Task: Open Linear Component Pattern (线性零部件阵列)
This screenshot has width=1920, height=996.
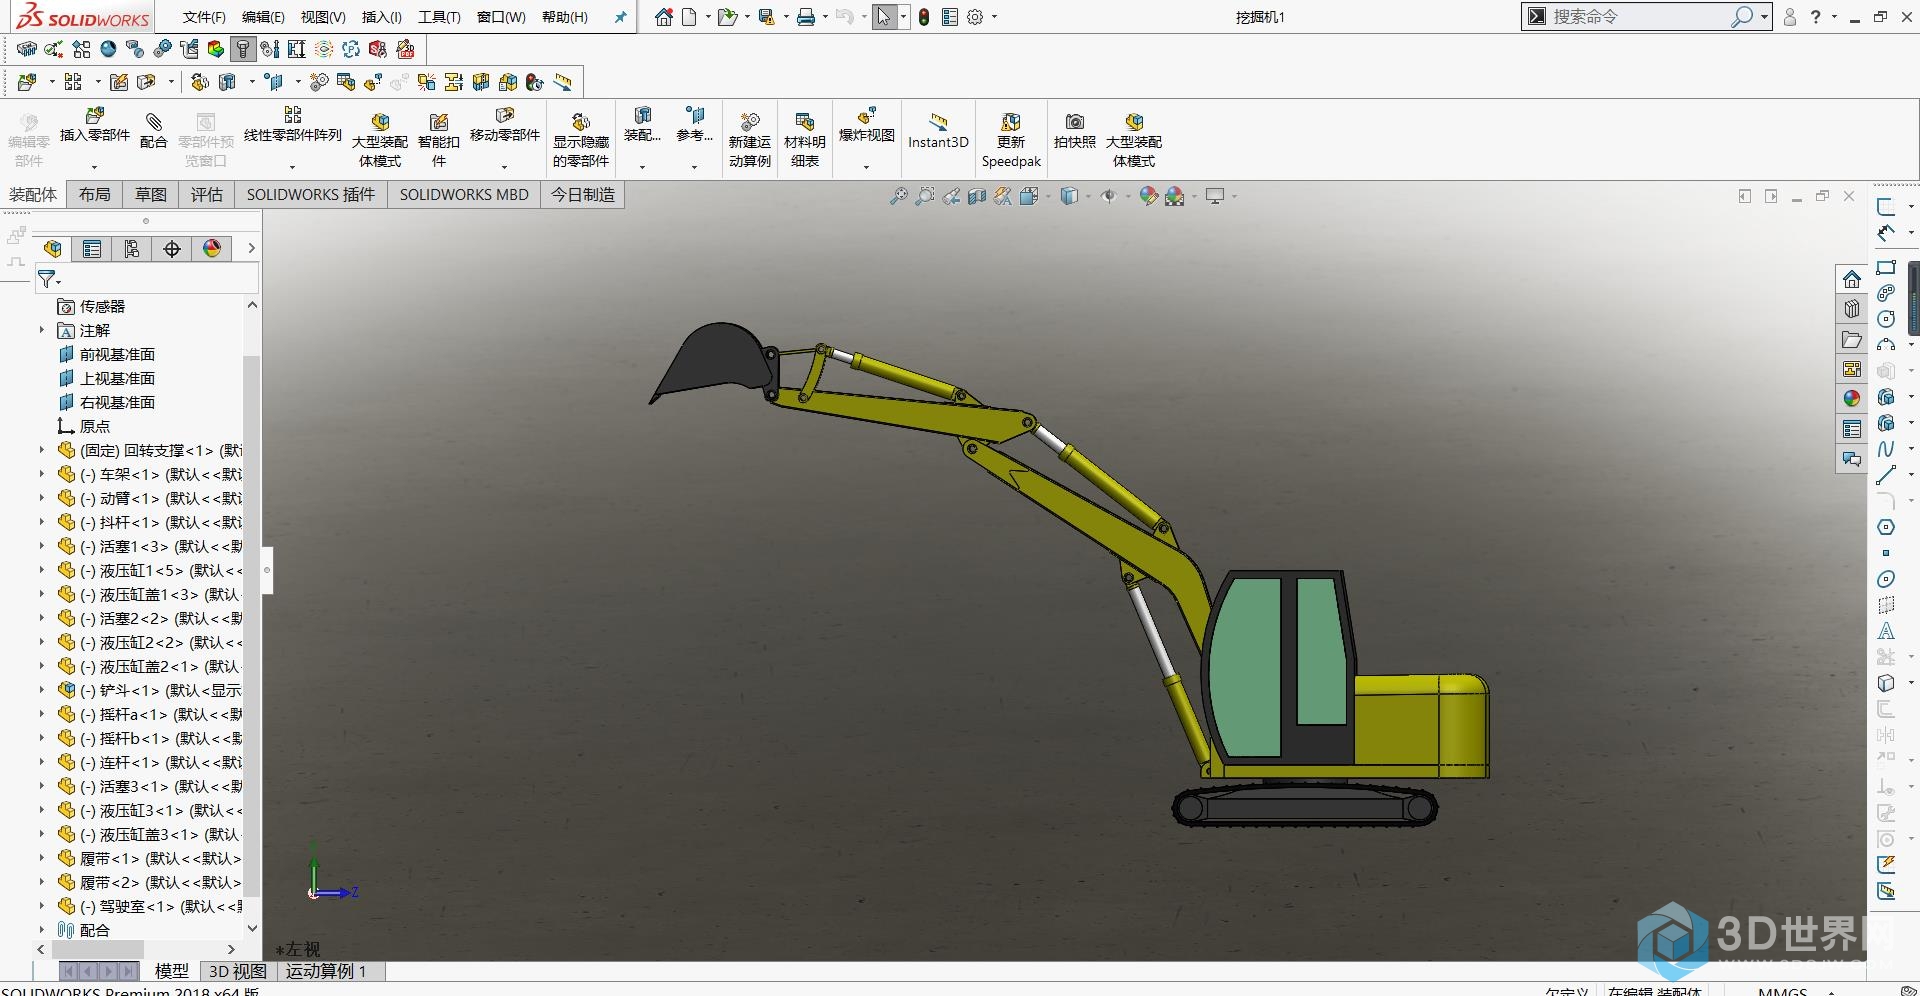Action: tap(292, 125)
